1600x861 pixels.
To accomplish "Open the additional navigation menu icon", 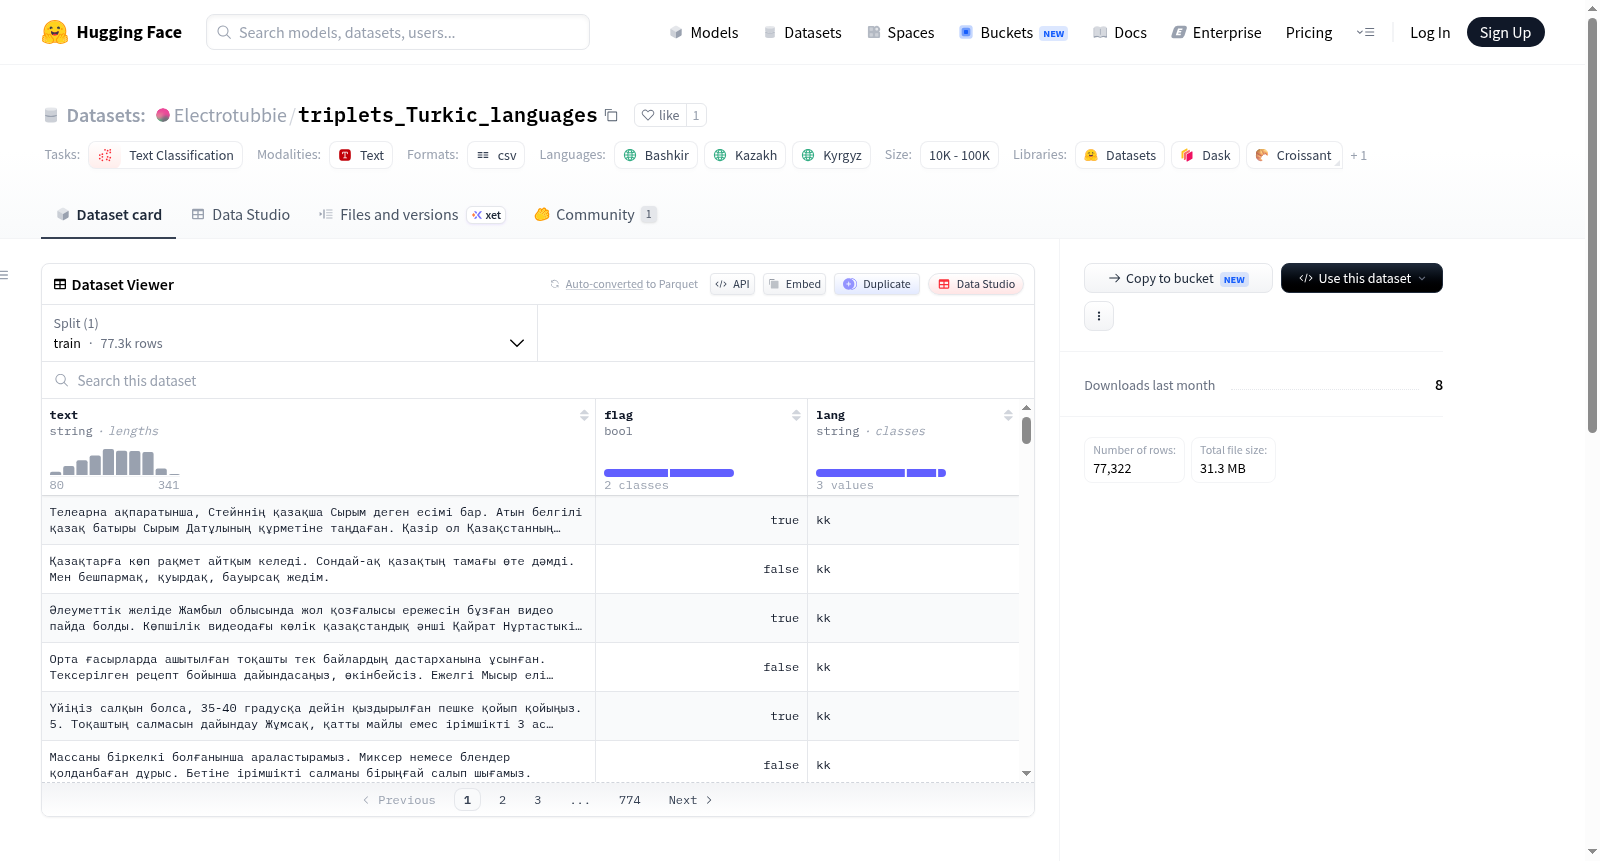I will [x=1365, y=32].
